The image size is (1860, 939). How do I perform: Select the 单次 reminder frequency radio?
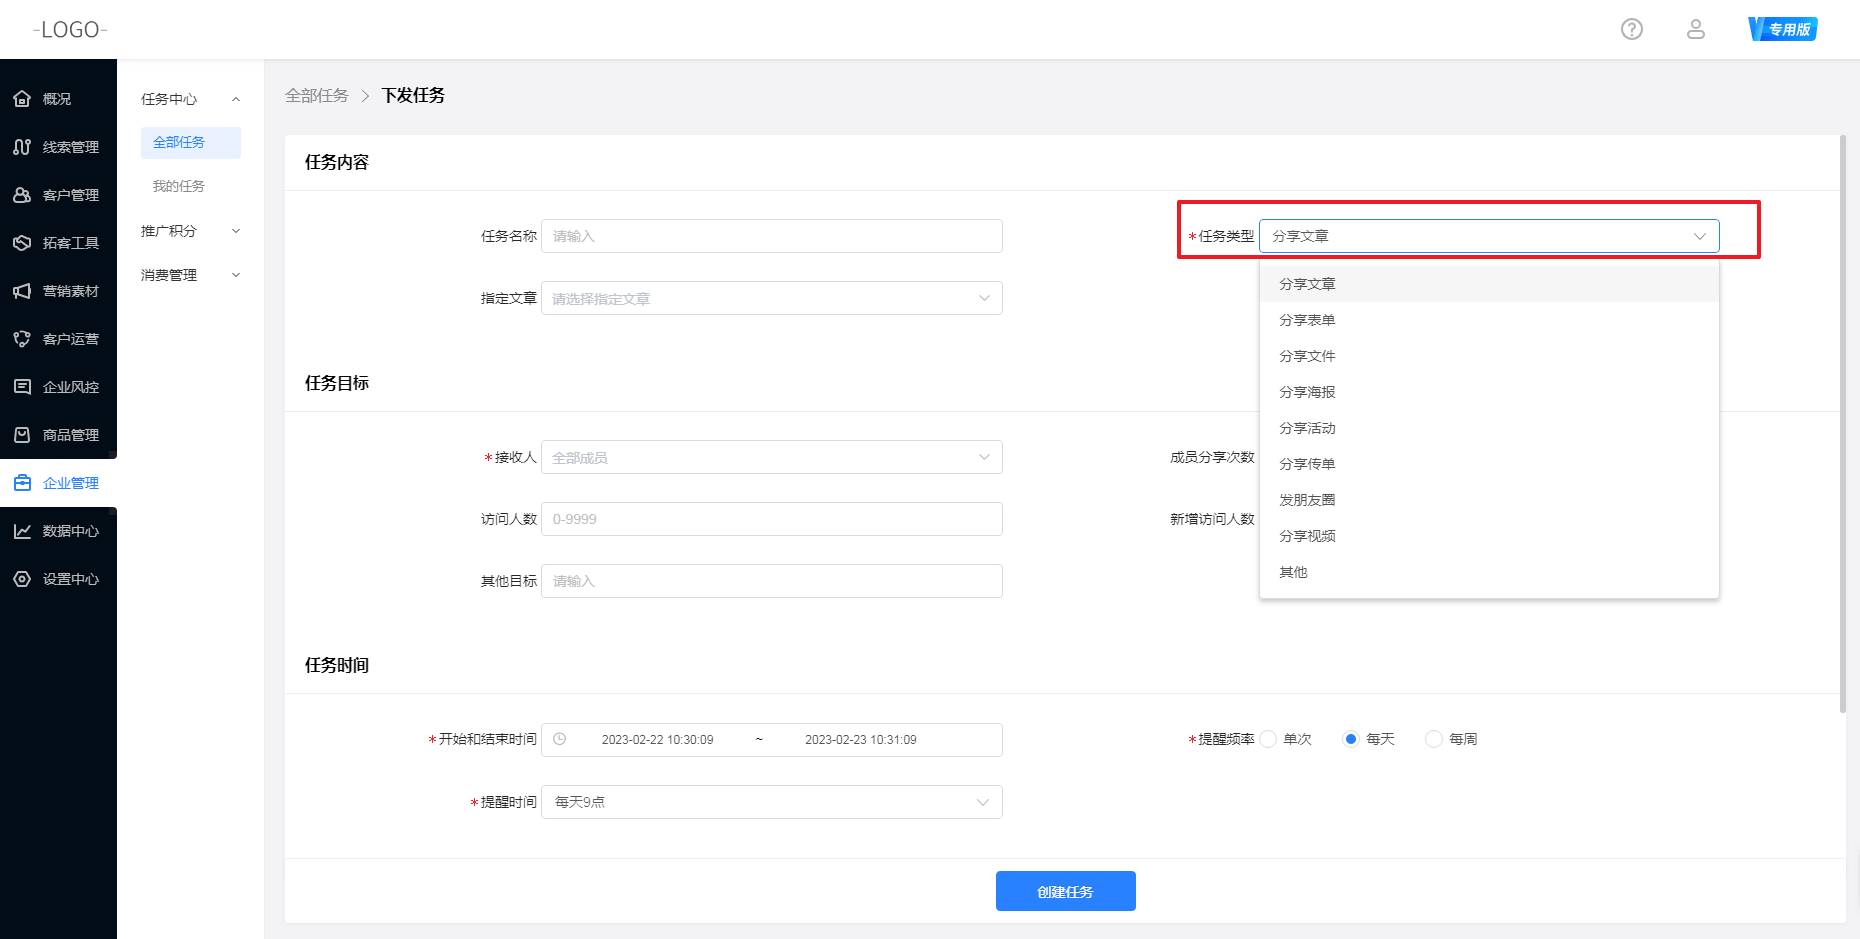coord(1268,739)
